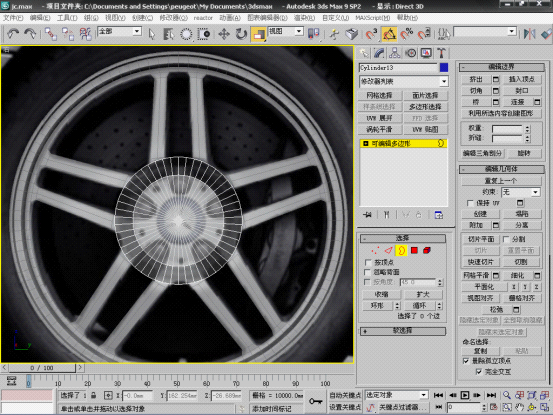Choose Vertex sub-object level dots icon
Screen dimensions: 553x415
375,250
